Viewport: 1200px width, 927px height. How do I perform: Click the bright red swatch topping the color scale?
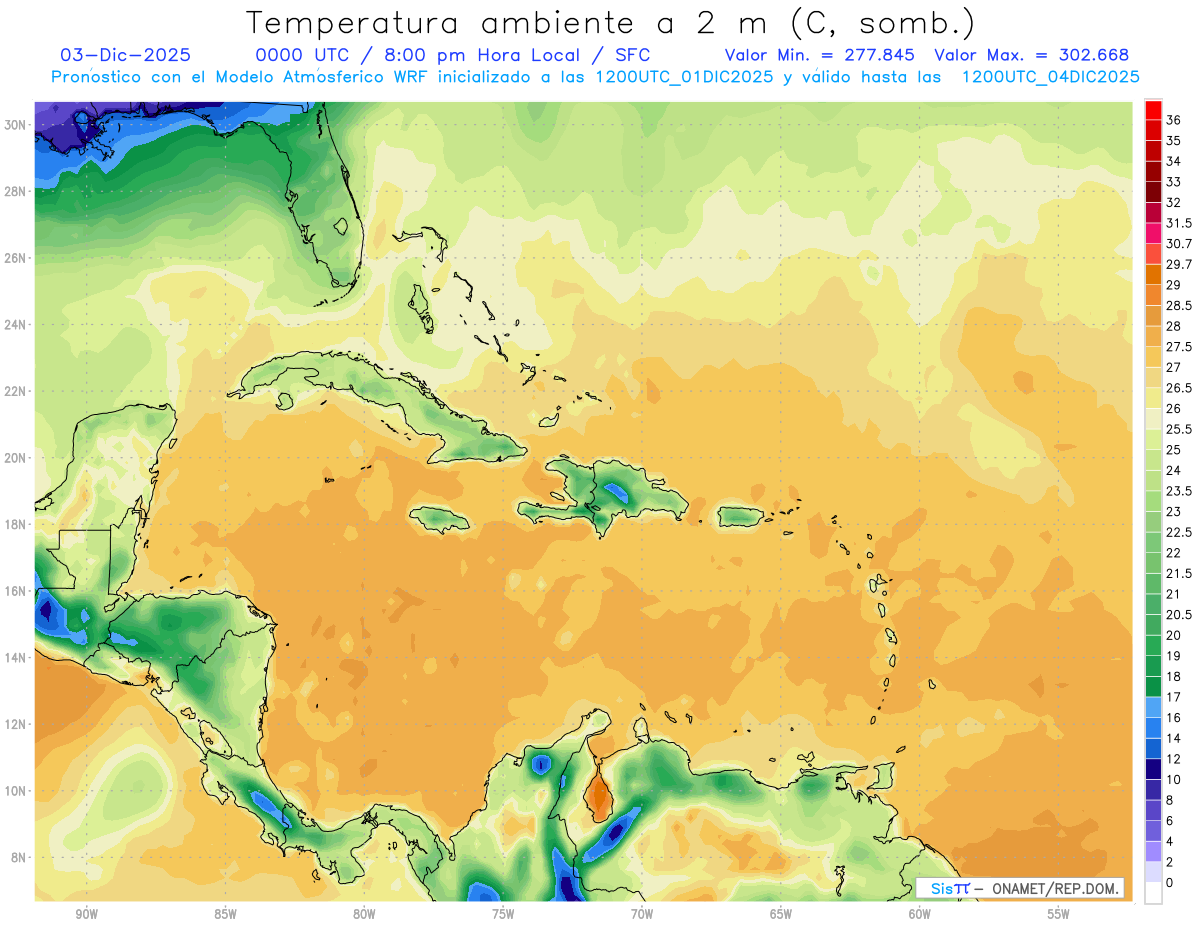point(1153,110)
